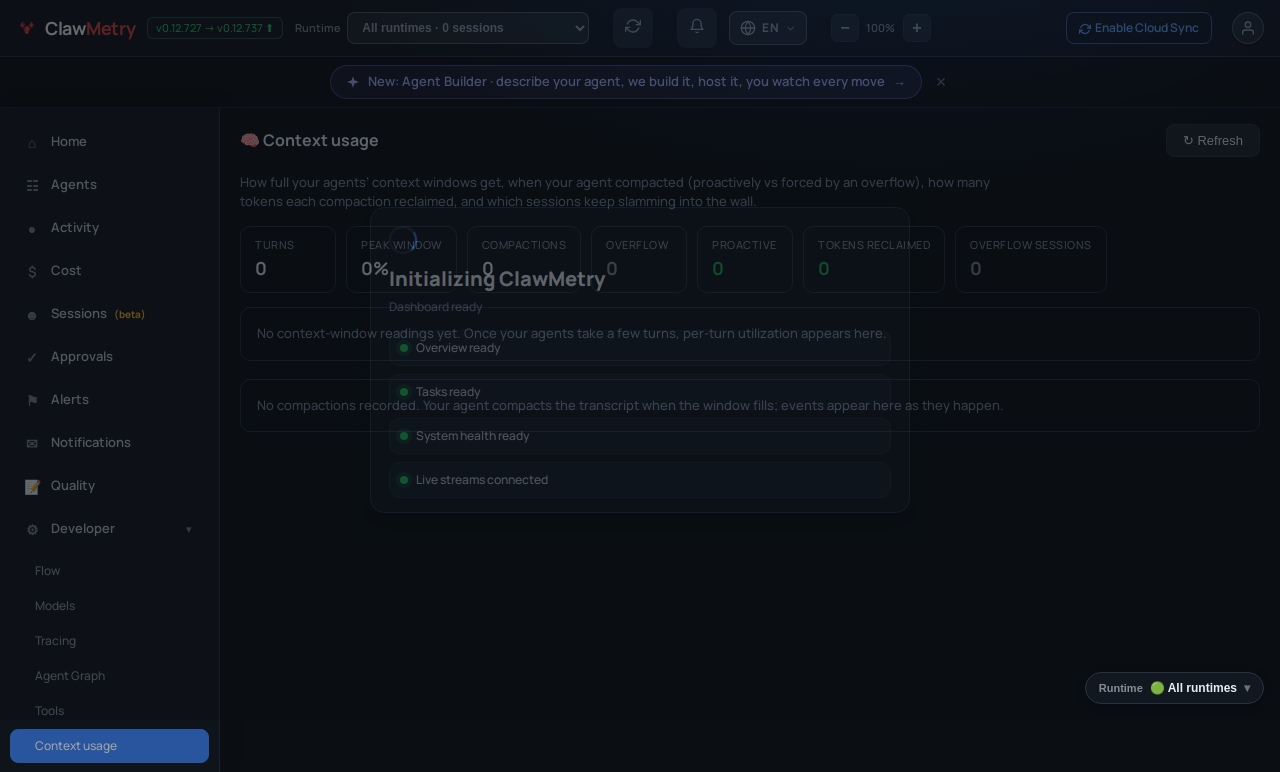Open Approvals in sidebar

tap(110, 357)
